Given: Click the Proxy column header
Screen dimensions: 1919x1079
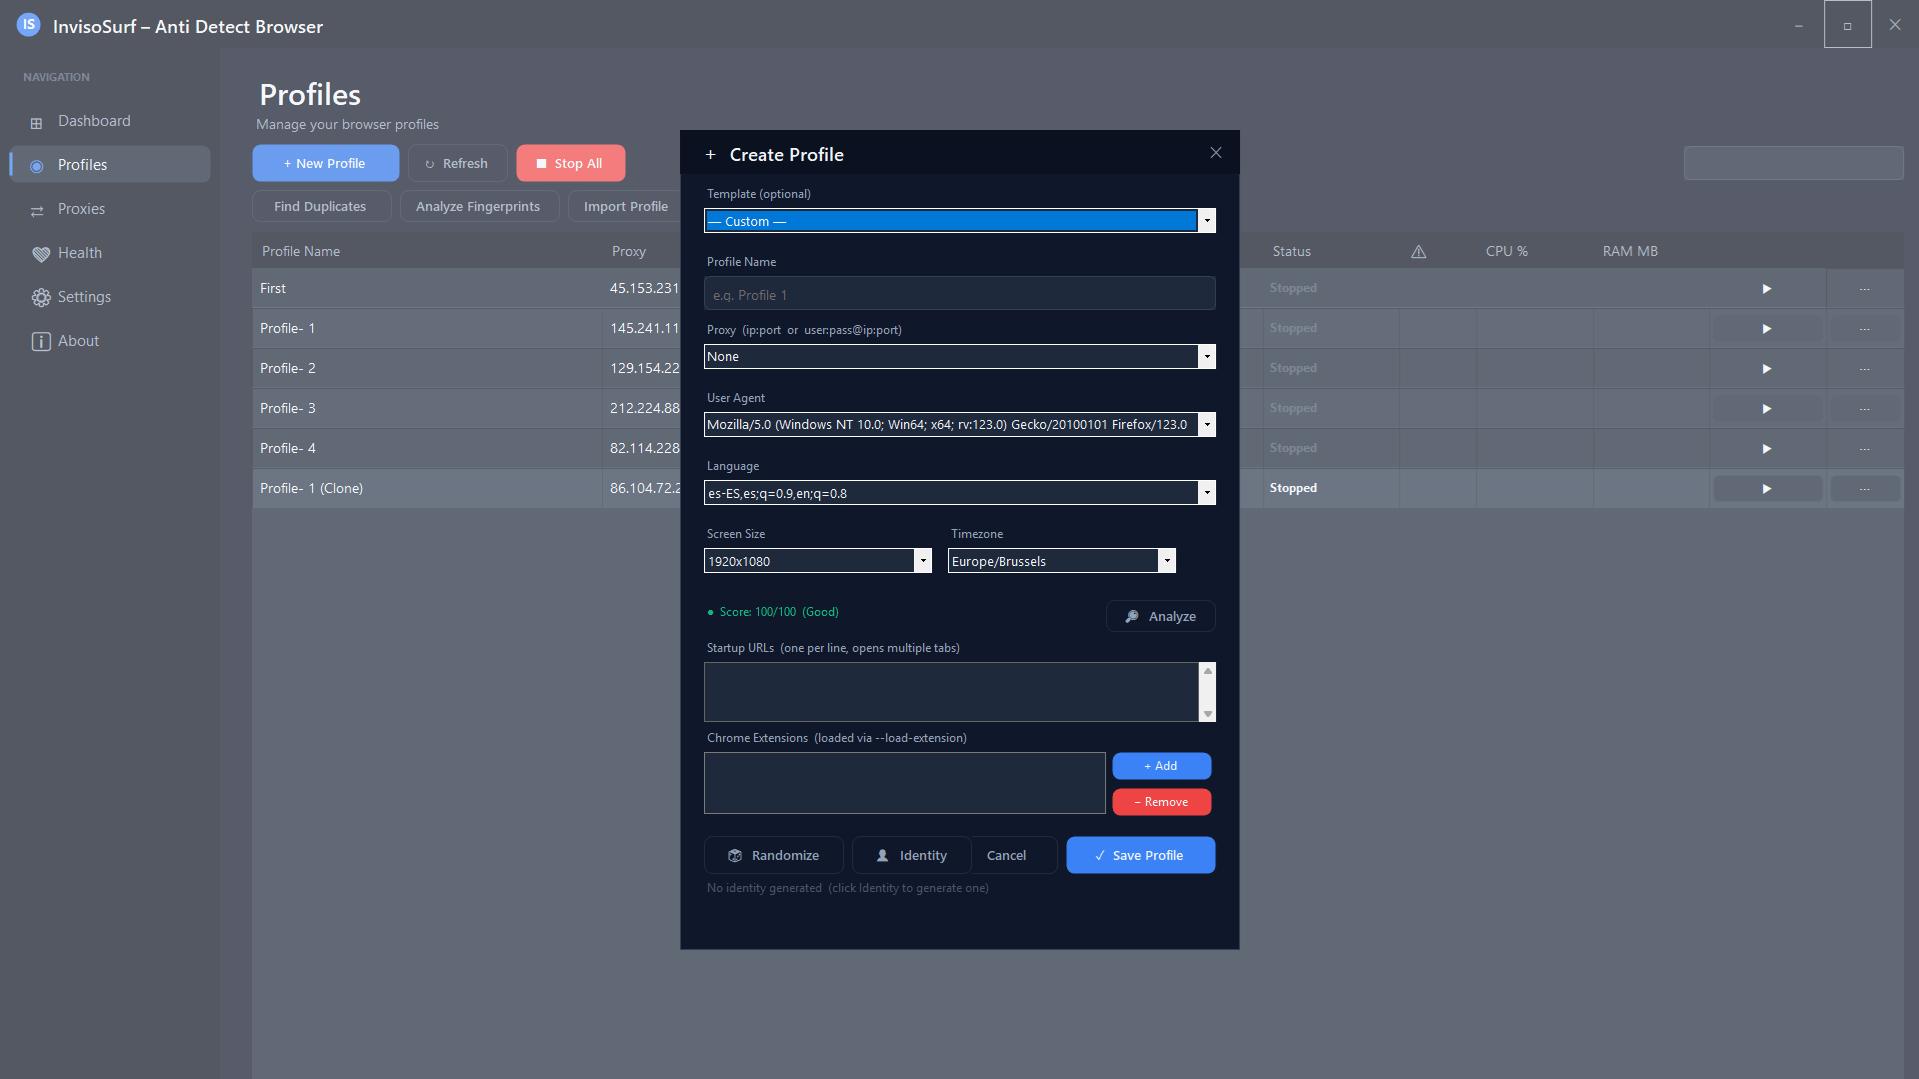Looking at the screenshot, I should coord(629,251).
